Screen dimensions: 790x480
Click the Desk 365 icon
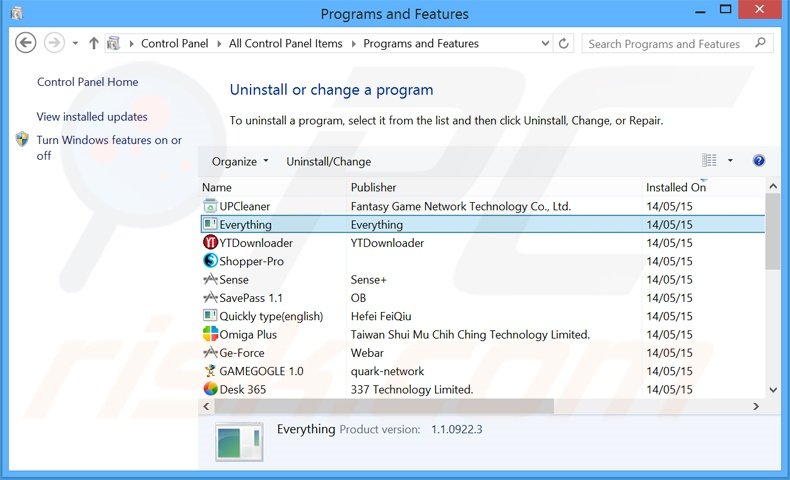[x=210, y=389]
